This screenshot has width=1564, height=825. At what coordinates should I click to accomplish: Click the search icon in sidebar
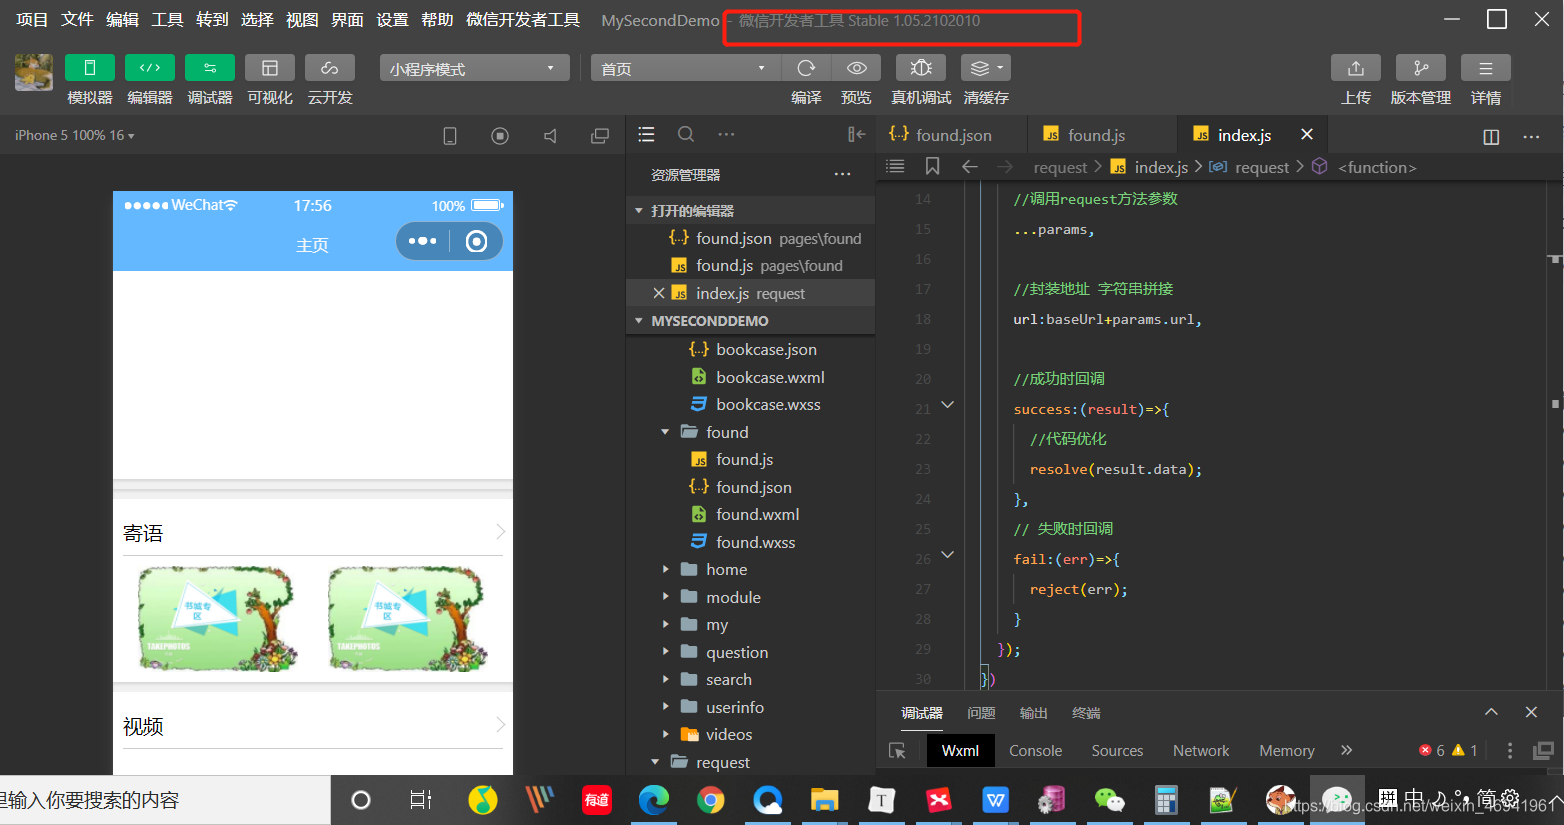(686, 134)
